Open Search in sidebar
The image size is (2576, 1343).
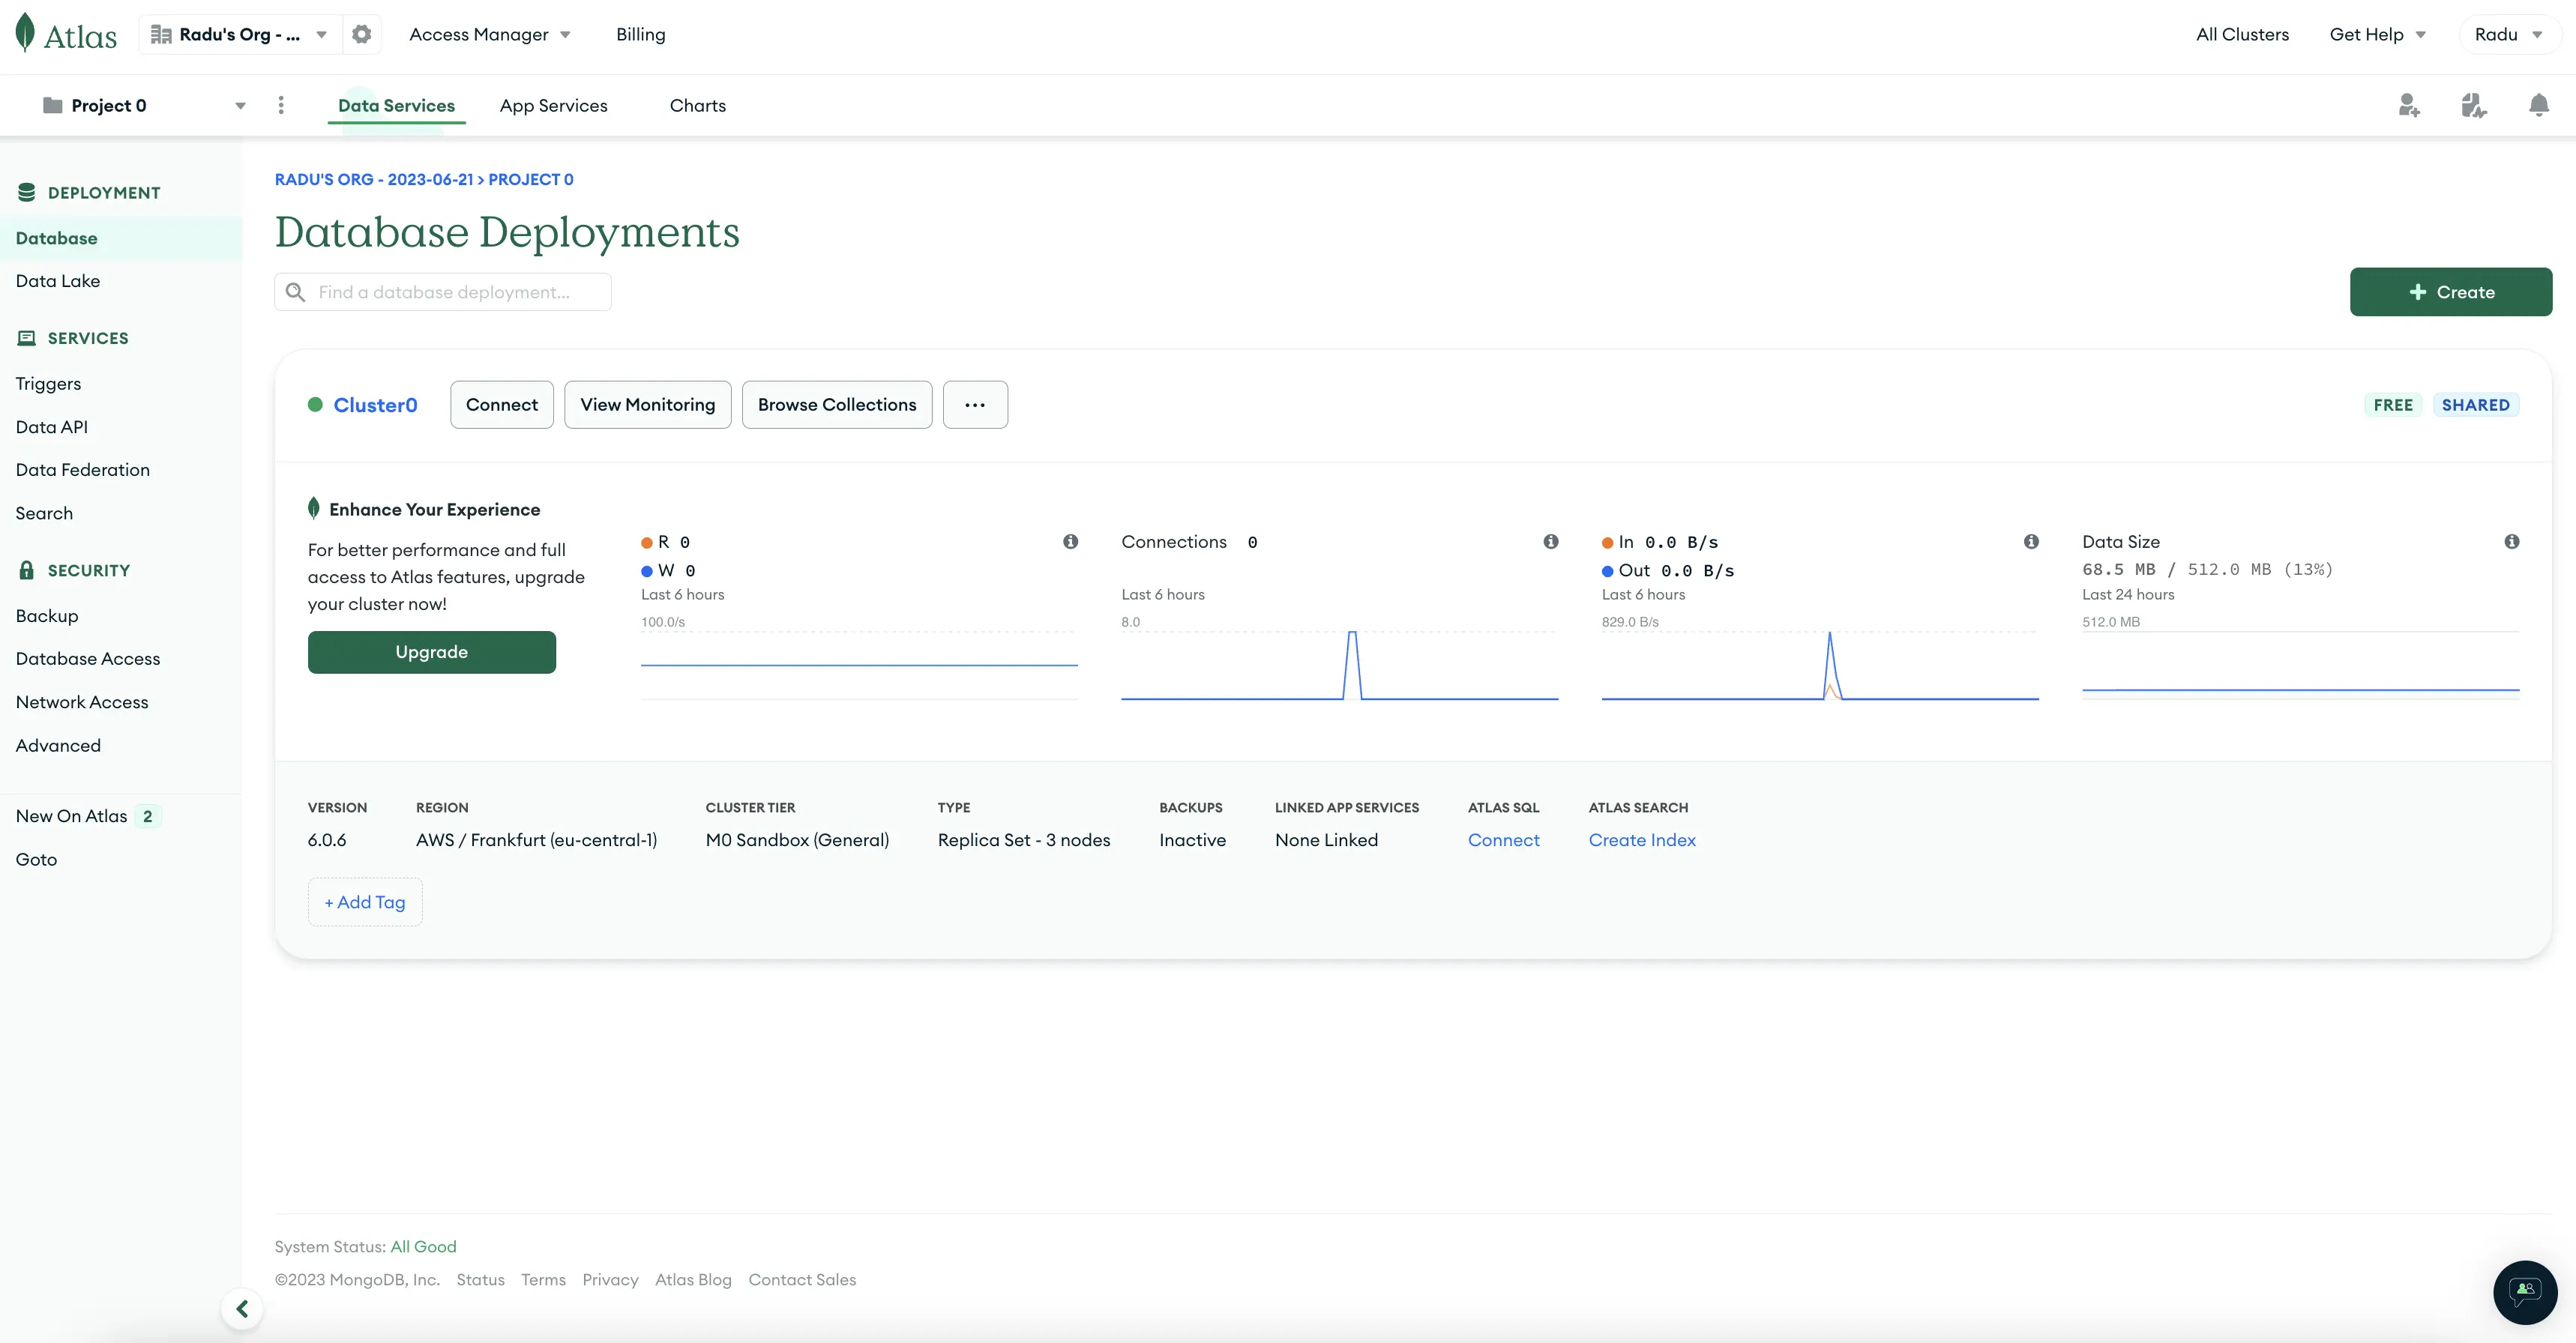44,513
